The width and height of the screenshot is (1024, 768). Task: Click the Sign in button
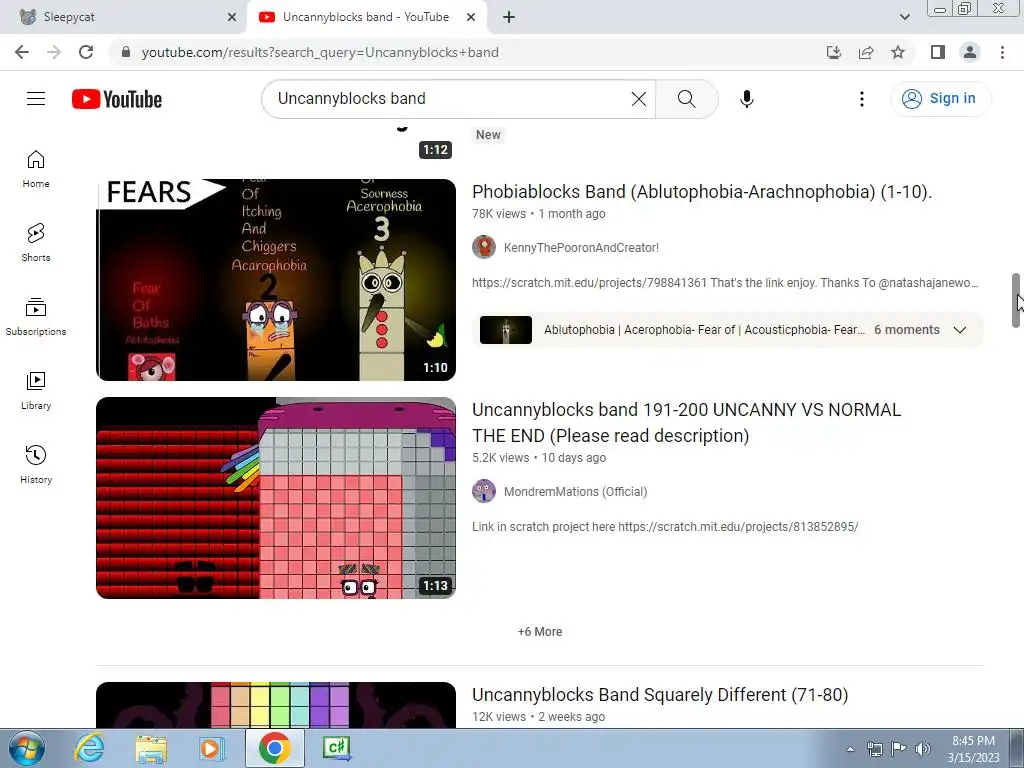[x=940, y=99]
